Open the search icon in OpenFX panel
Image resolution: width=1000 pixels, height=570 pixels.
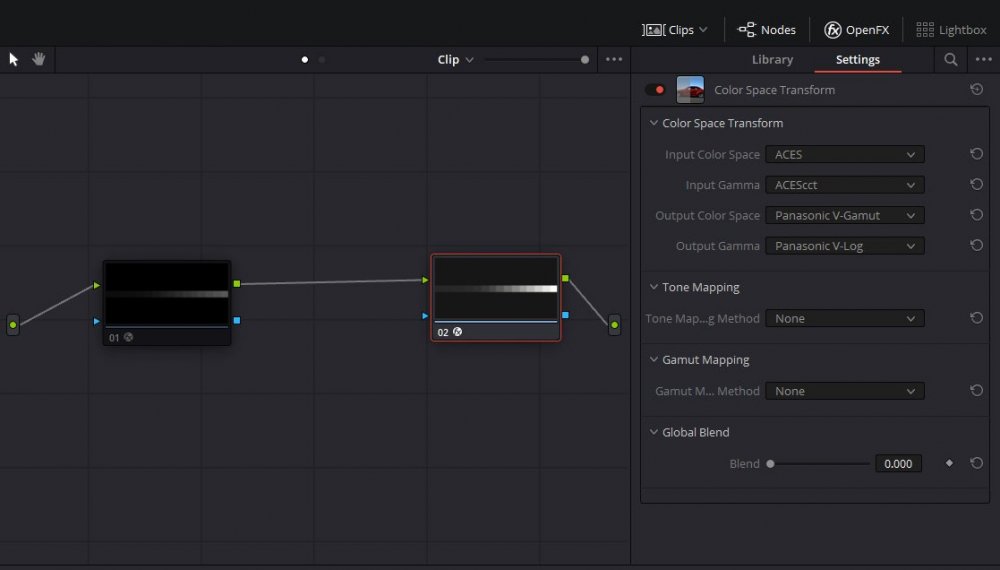[x=951, y=60]
